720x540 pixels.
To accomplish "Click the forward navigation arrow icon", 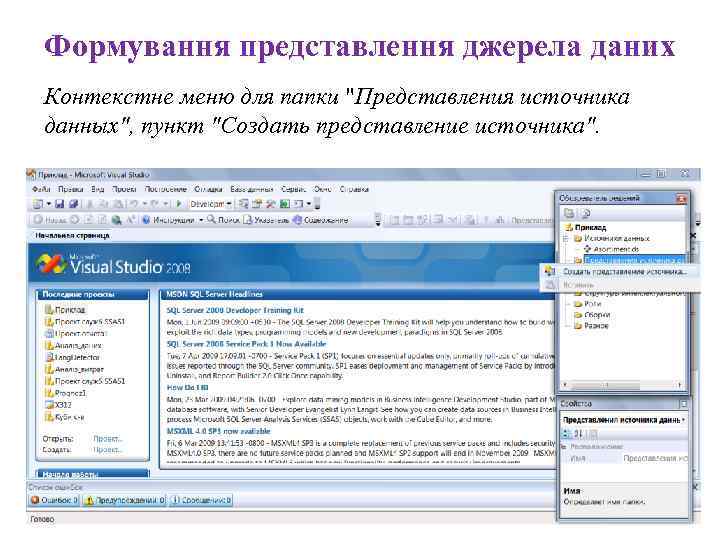I will coord(74,220).
